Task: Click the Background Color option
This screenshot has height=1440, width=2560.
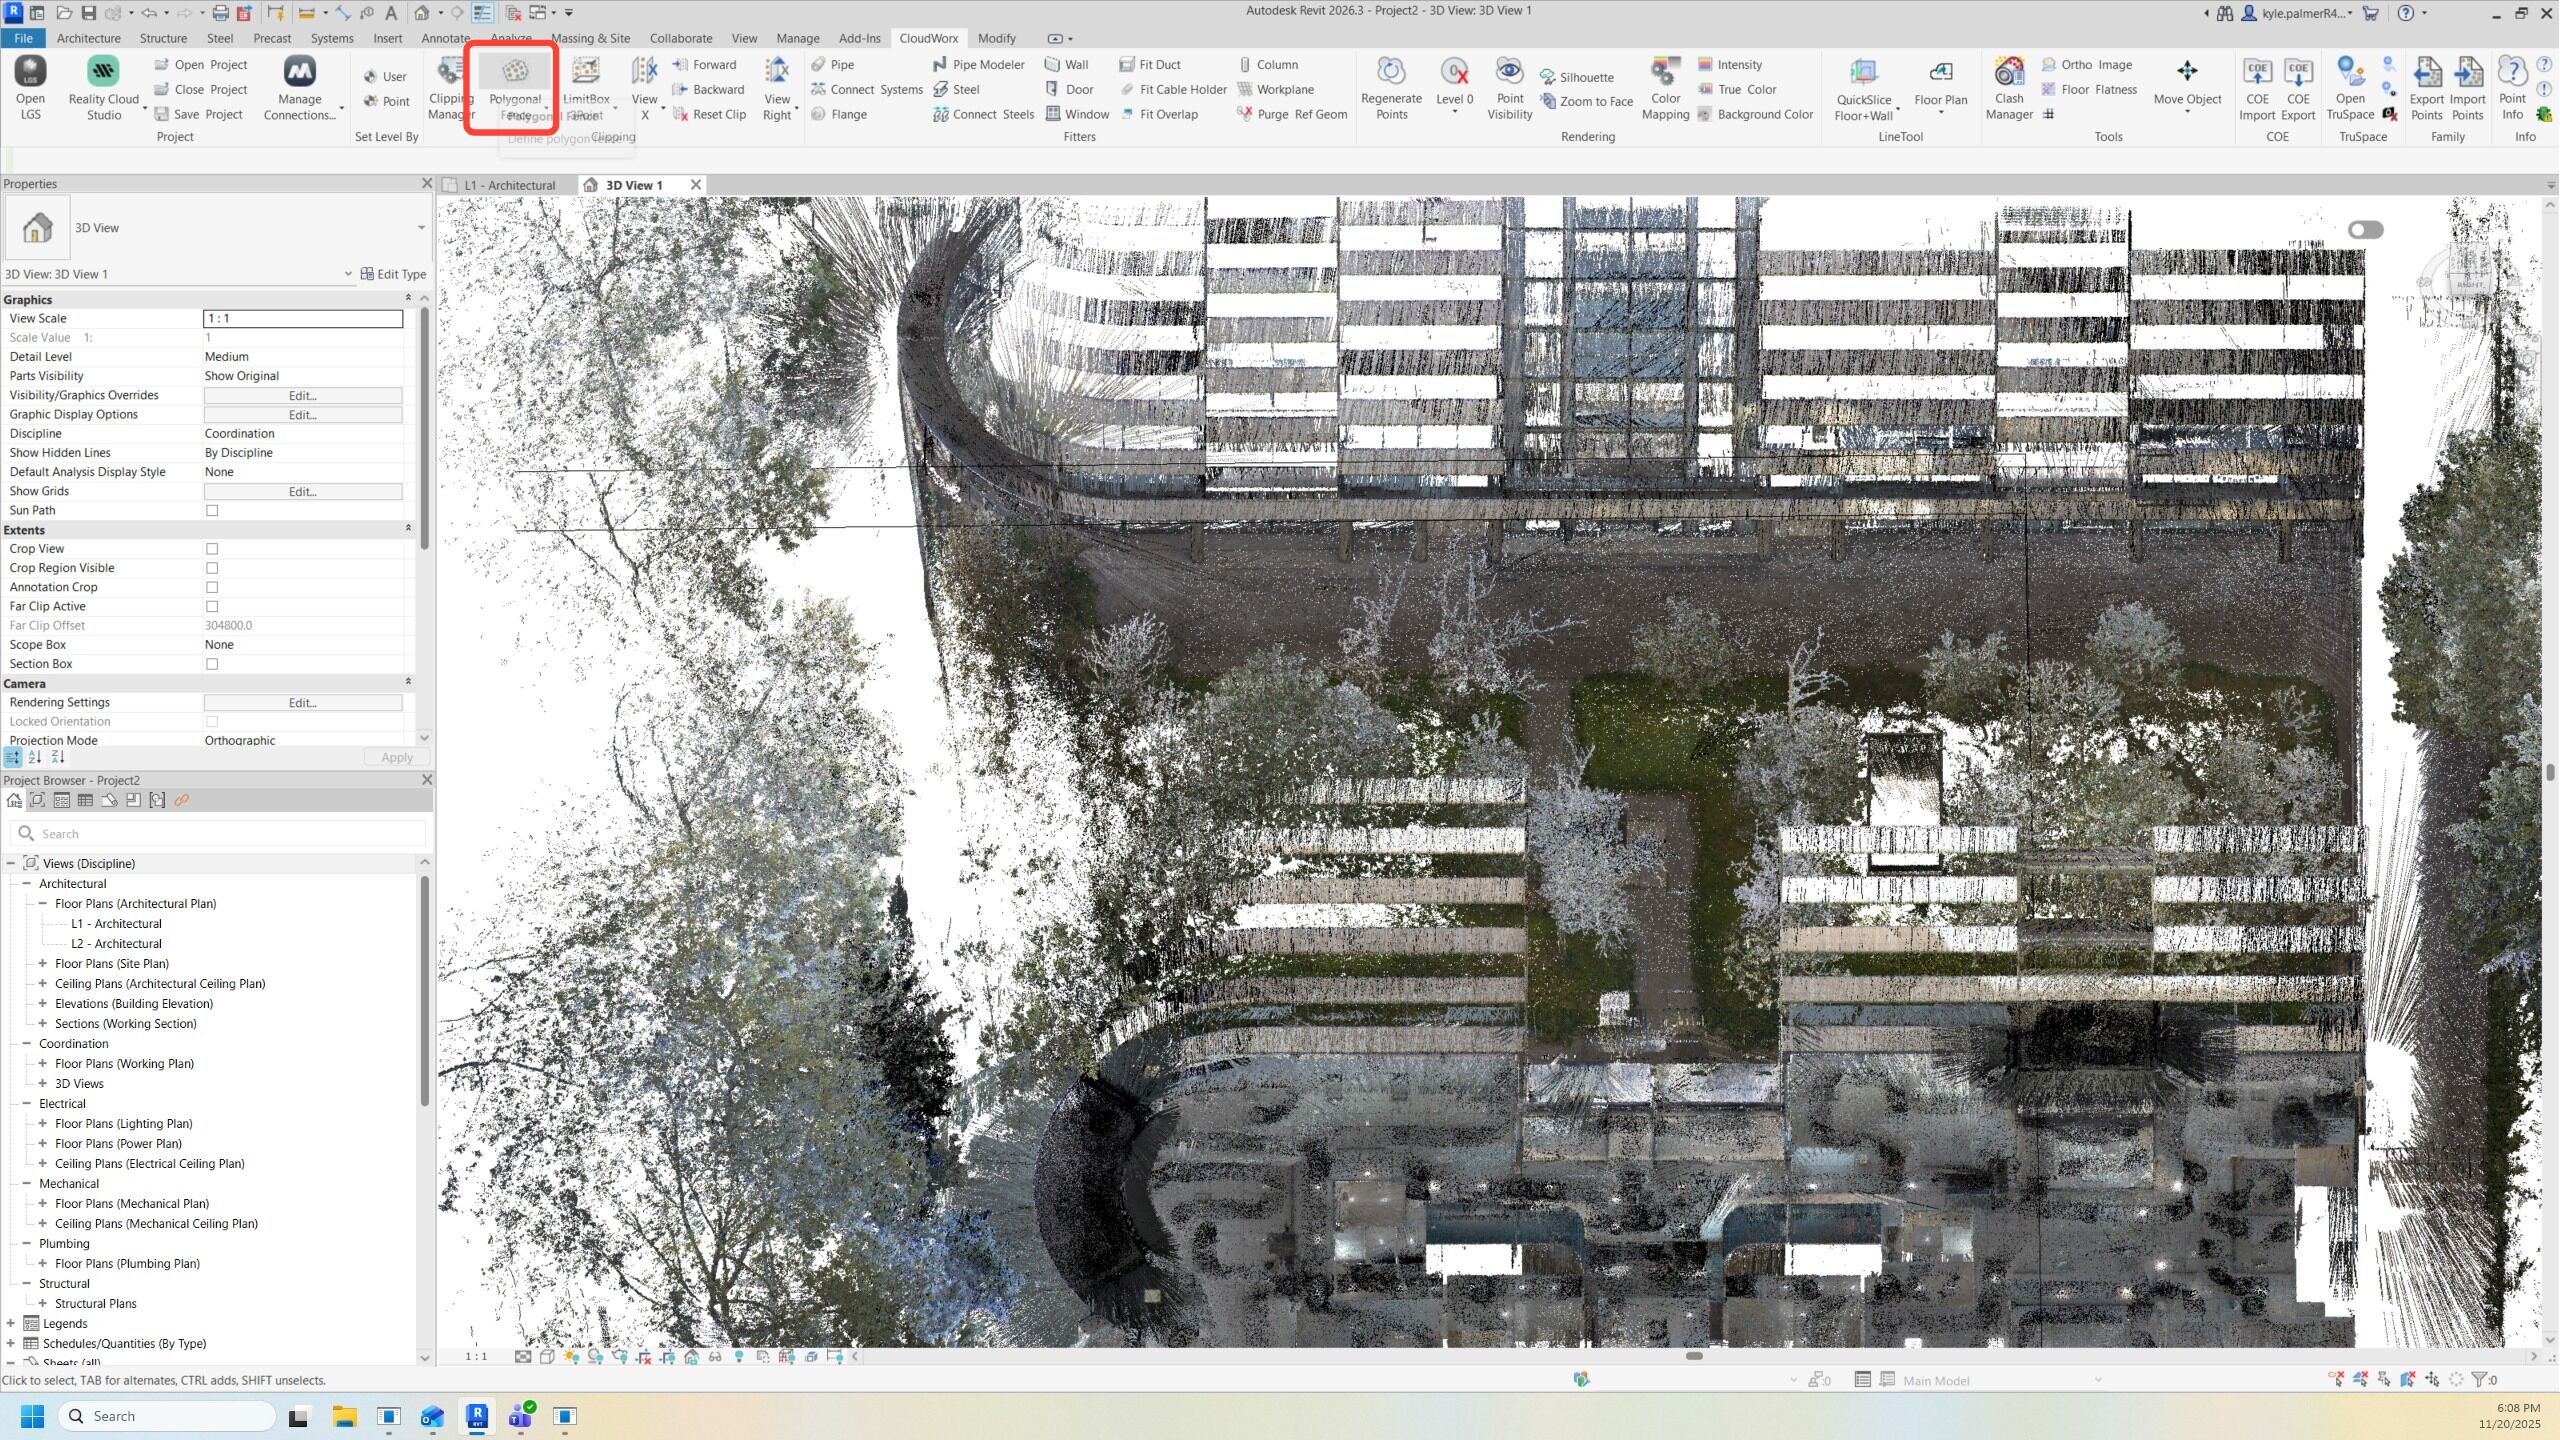Action: tap(1764, 114)
